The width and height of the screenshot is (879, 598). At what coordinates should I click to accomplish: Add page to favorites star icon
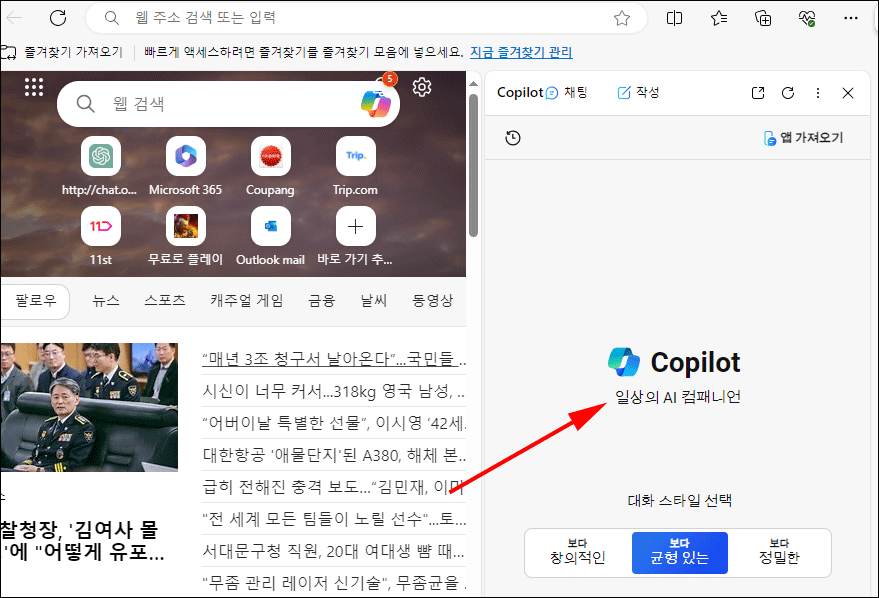[622, 18]
